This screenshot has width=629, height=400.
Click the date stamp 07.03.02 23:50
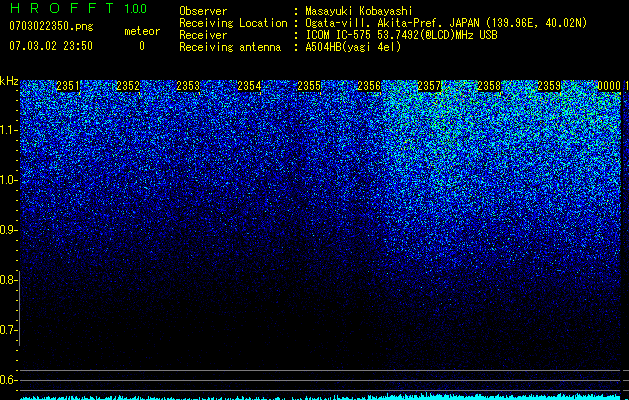tap(51, 46)
